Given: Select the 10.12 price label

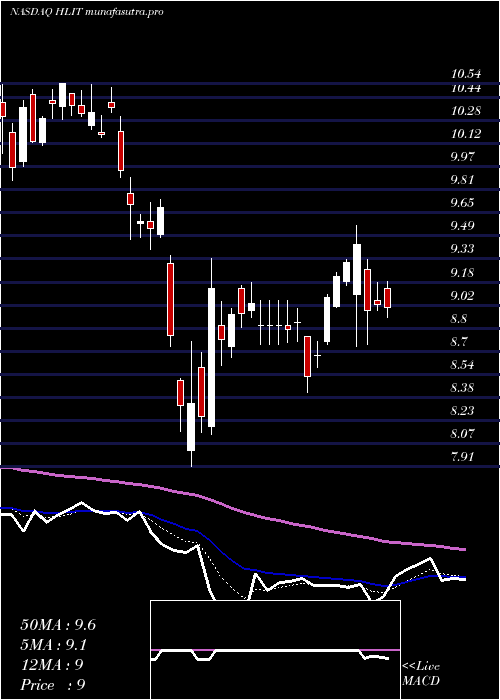Looking at the screenshot, I should pos(466,133).
